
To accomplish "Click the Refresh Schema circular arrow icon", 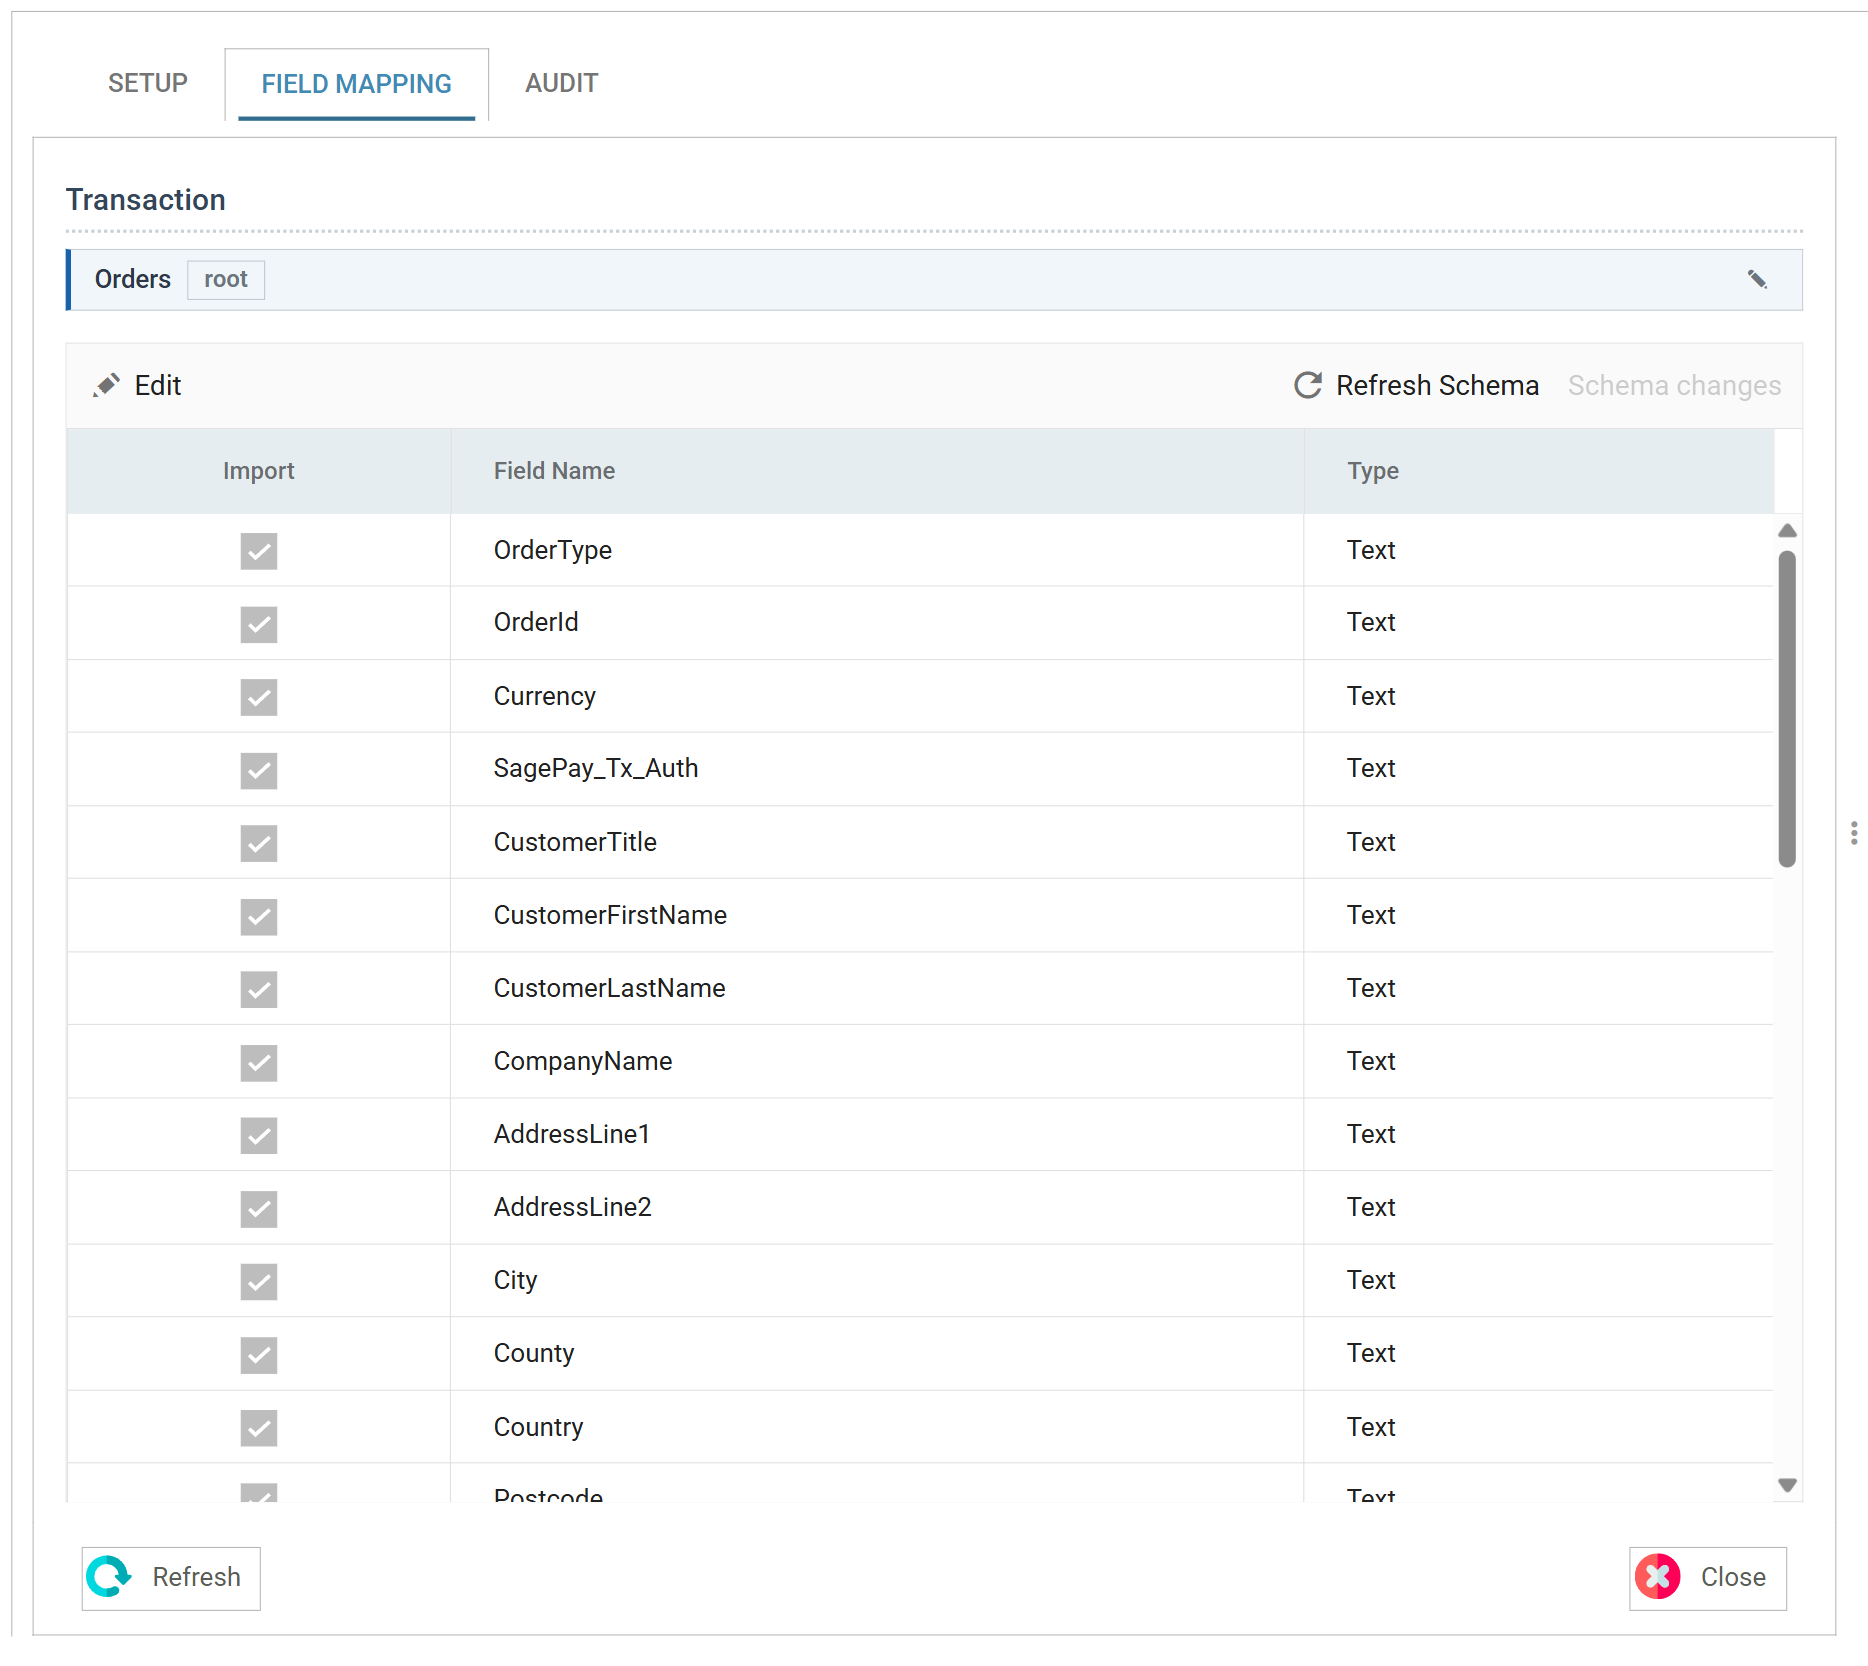I will coord(1308,385).
